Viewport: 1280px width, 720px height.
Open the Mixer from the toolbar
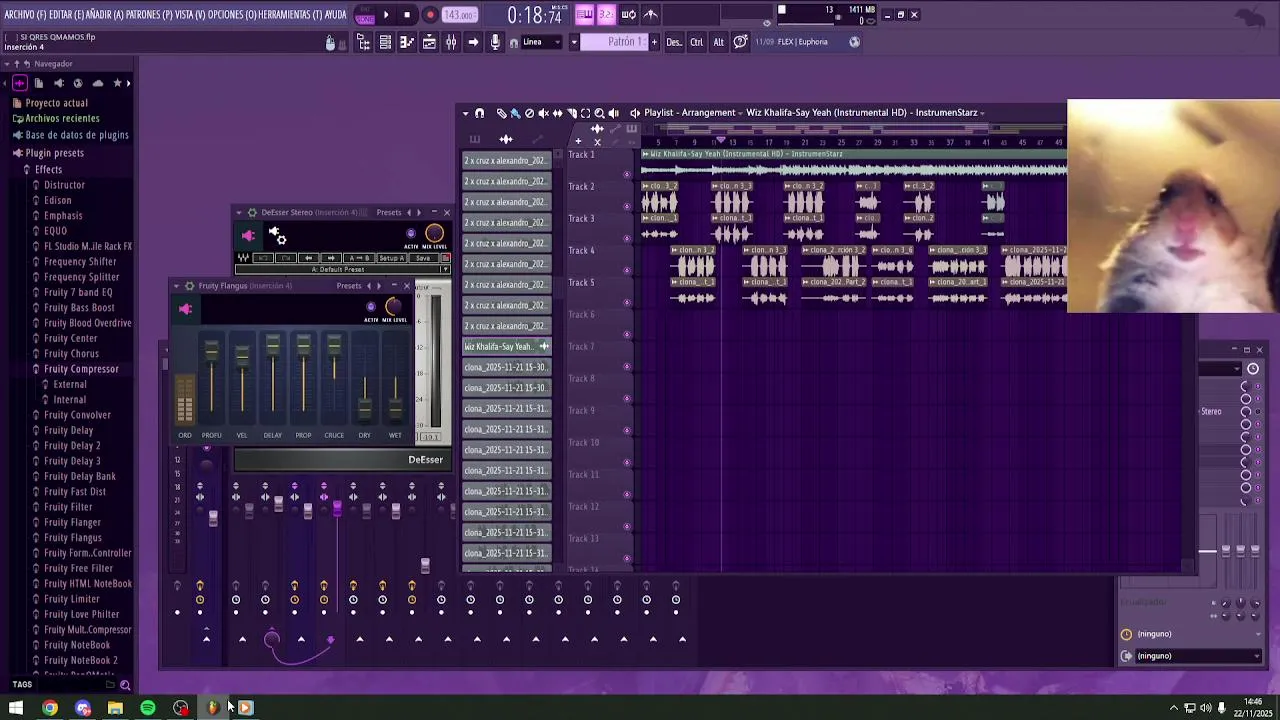tap(451, 42)
